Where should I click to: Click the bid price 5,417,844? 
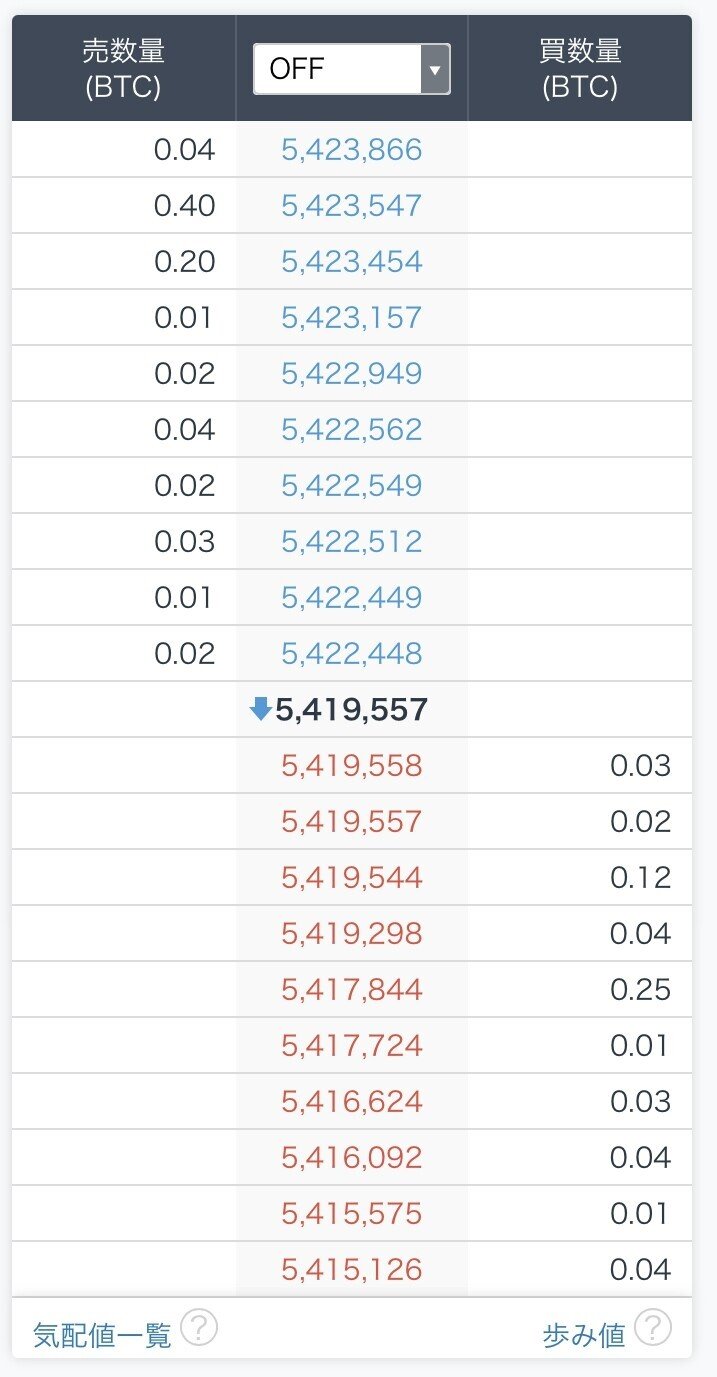350,989
